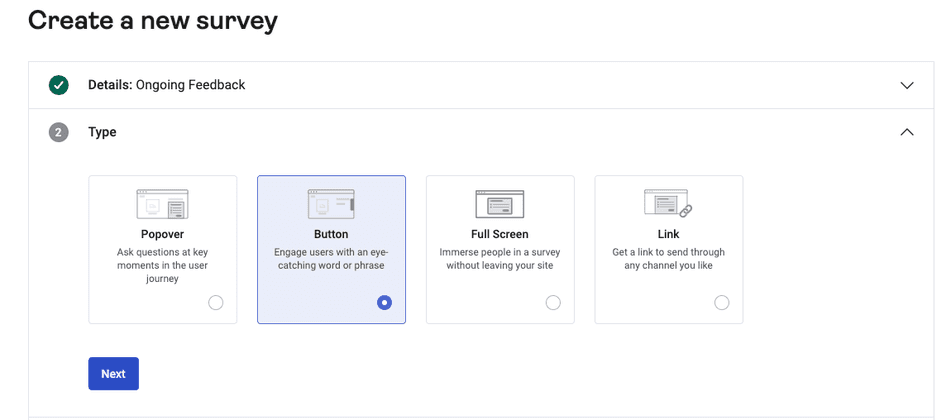
Task: Click the green checkmark beside Details
Action: [x=59, y=85]
